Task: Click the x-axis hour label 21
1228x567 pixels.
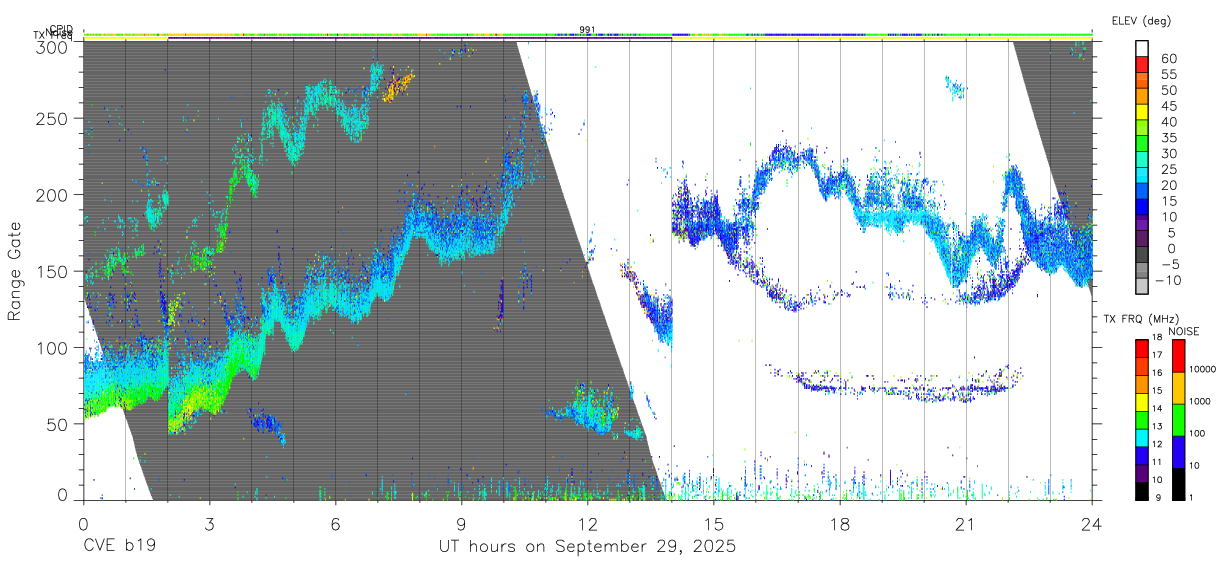Action: 965,523
